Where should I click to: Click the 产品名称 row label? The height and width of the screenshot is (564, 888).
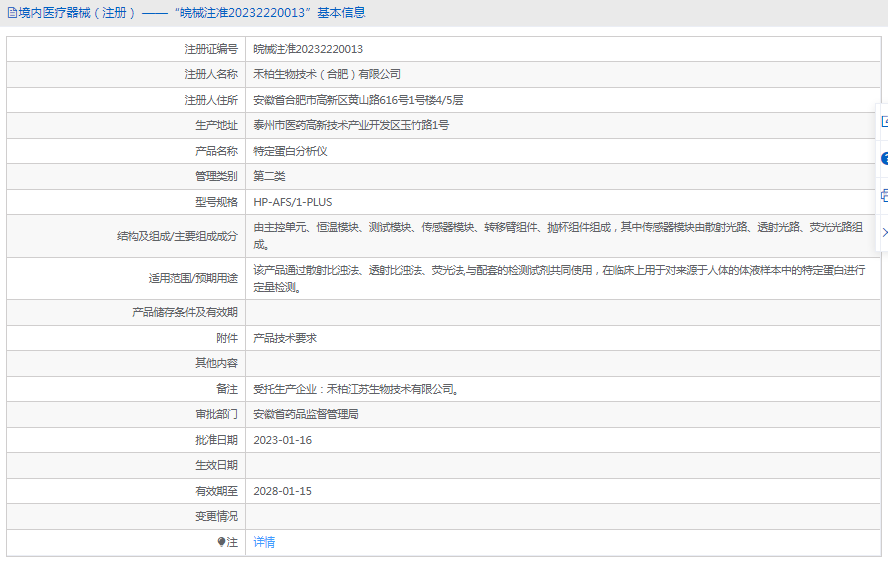(216, 151)
